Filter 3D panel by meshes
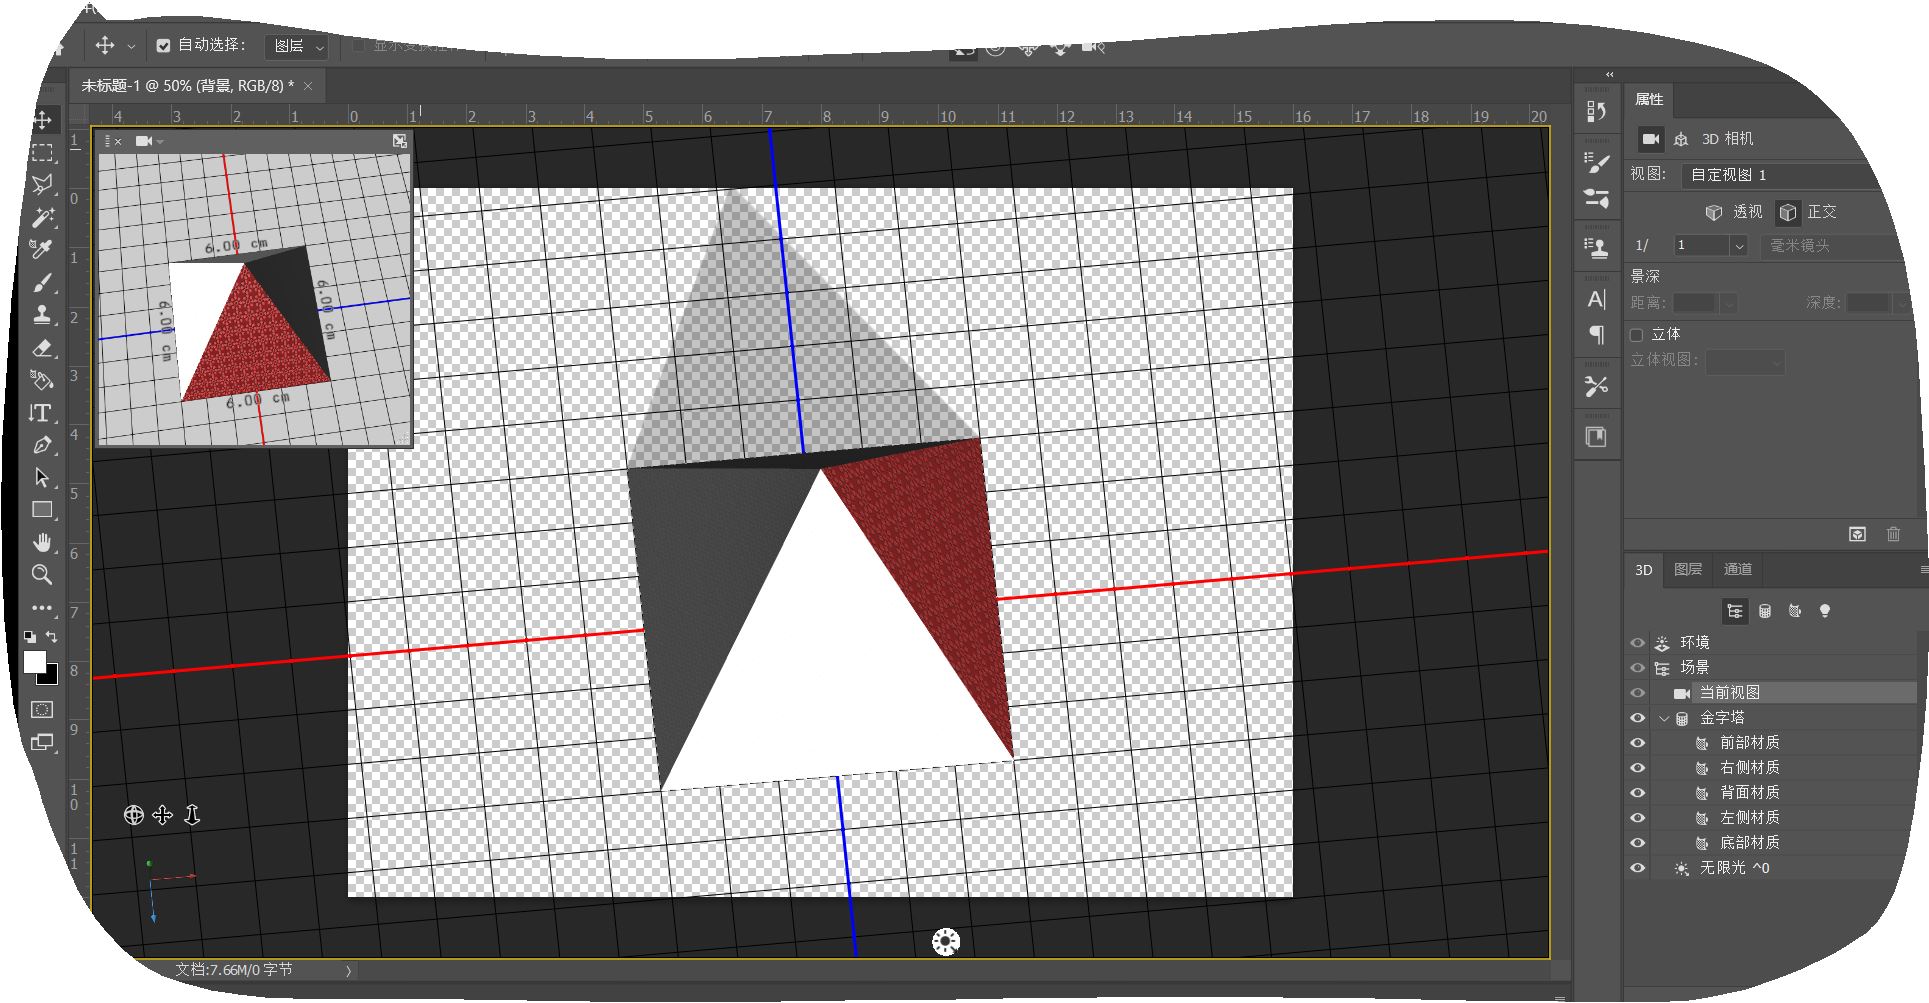1929x1003 pixels. (x=1765, y=611)
